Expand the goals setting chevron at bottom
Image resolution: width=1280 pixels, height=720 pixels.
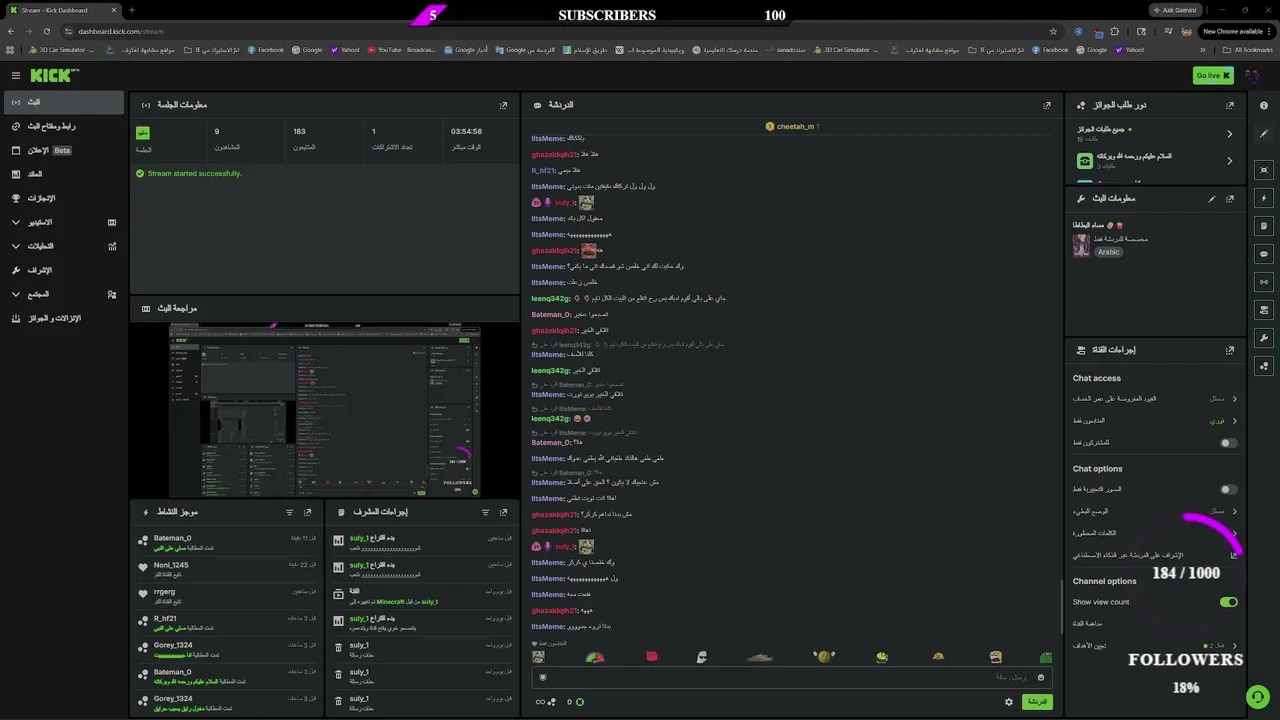pos(1234,646)
